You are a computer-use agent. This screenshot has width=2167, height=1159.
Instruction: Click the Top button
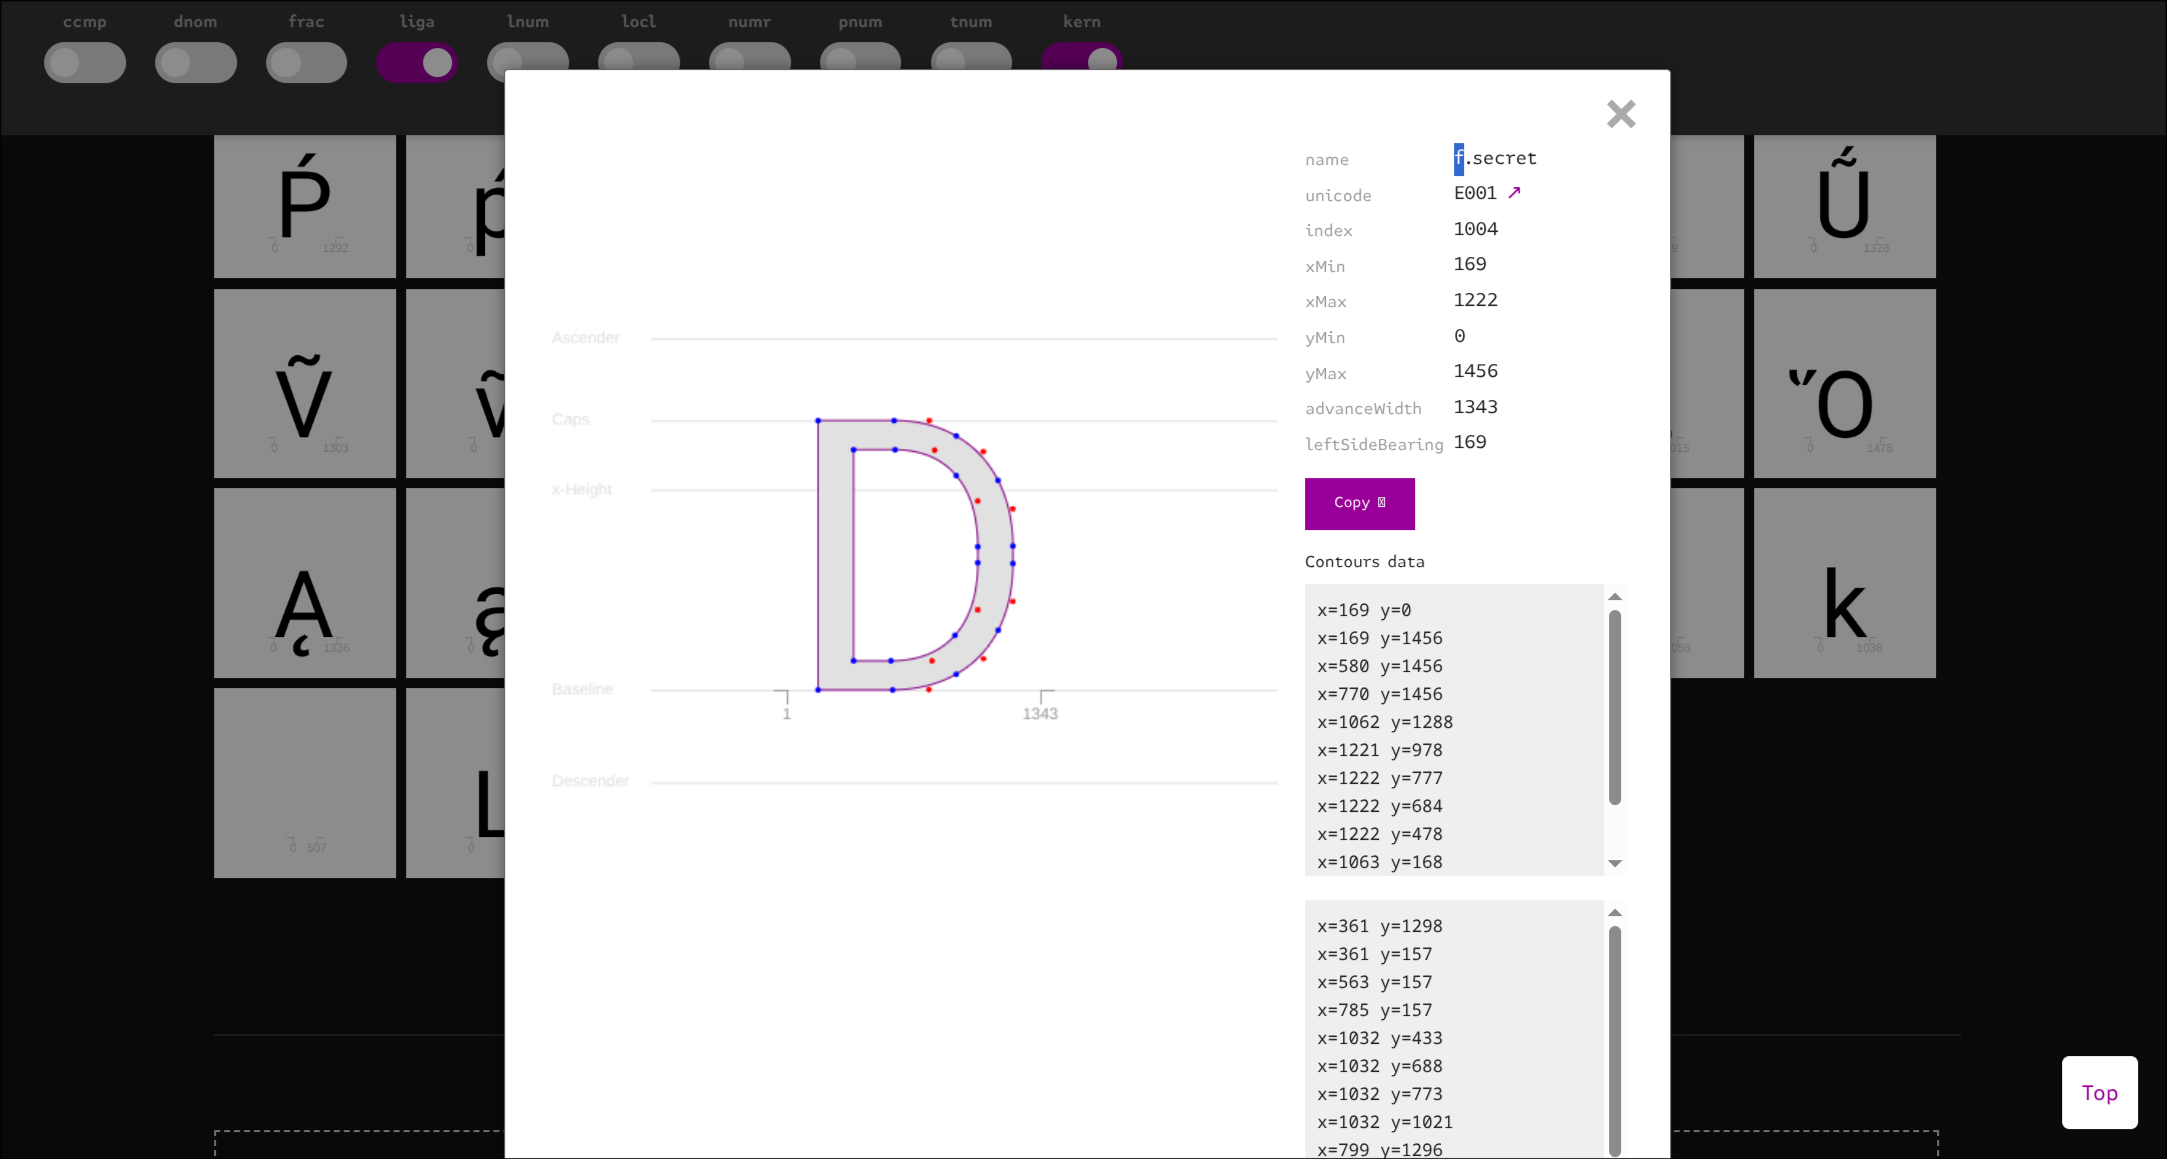click(x=2099, y=1092)
